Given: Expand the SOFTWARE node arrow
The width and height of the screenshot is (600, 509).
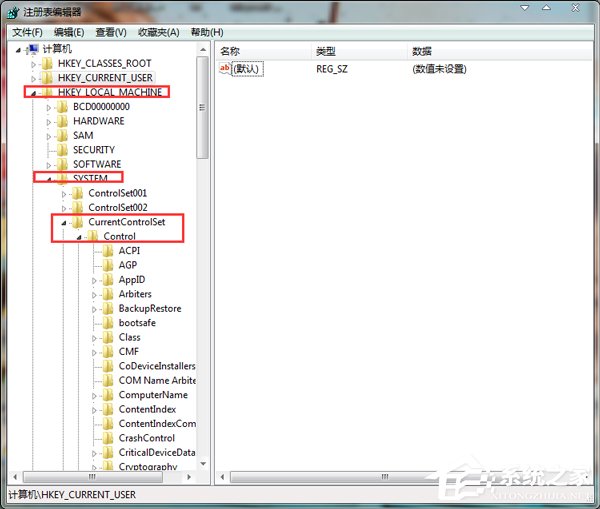Looking at the screenshot, I should (x=49, y=165).
